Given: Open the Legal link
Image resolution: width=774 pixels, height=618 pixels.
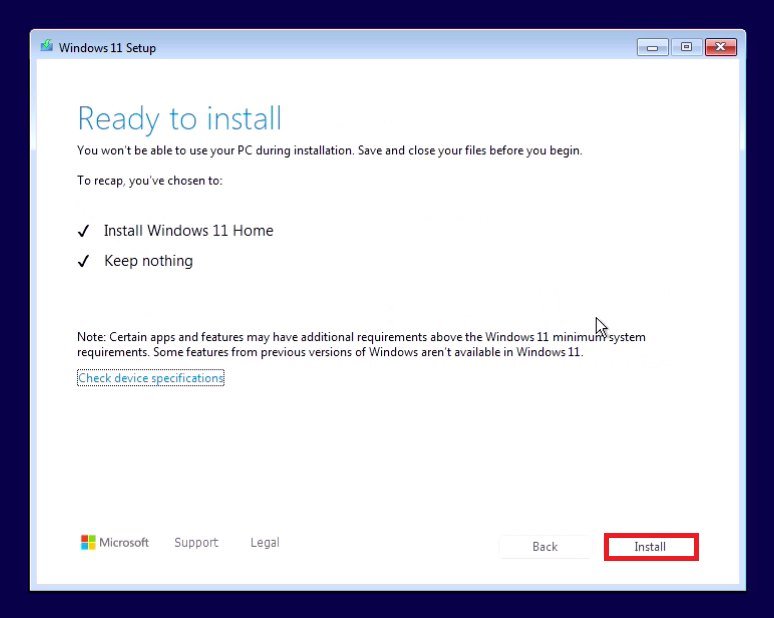Looking at the screenshot, I should pos(265,542).
